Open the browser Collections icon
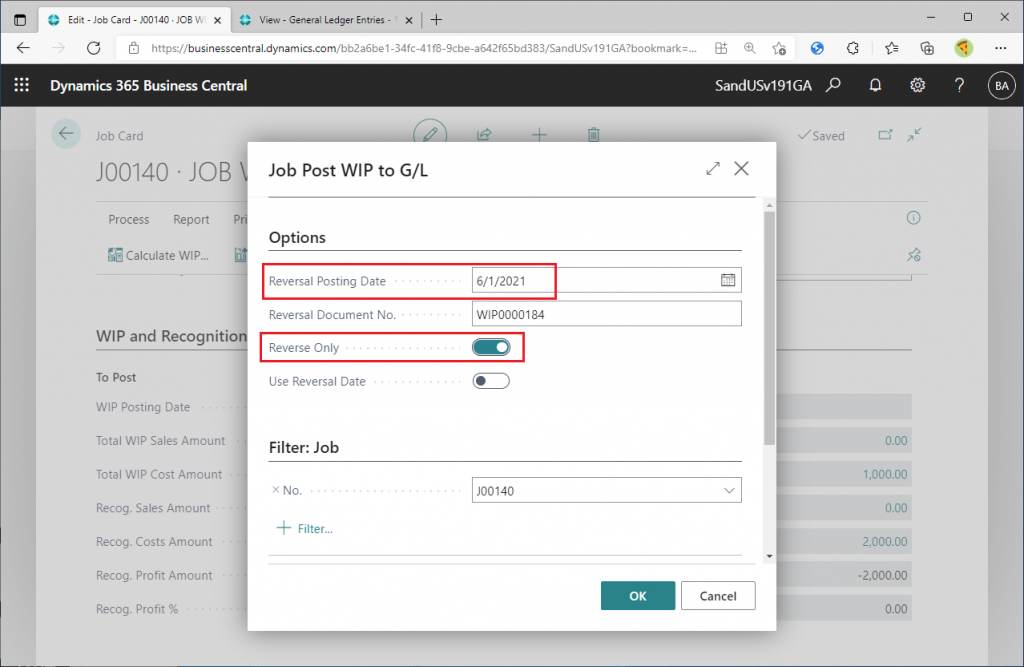Image resolution: width=1024 pixels, height=667 pixels. click(x=927, y=48)
